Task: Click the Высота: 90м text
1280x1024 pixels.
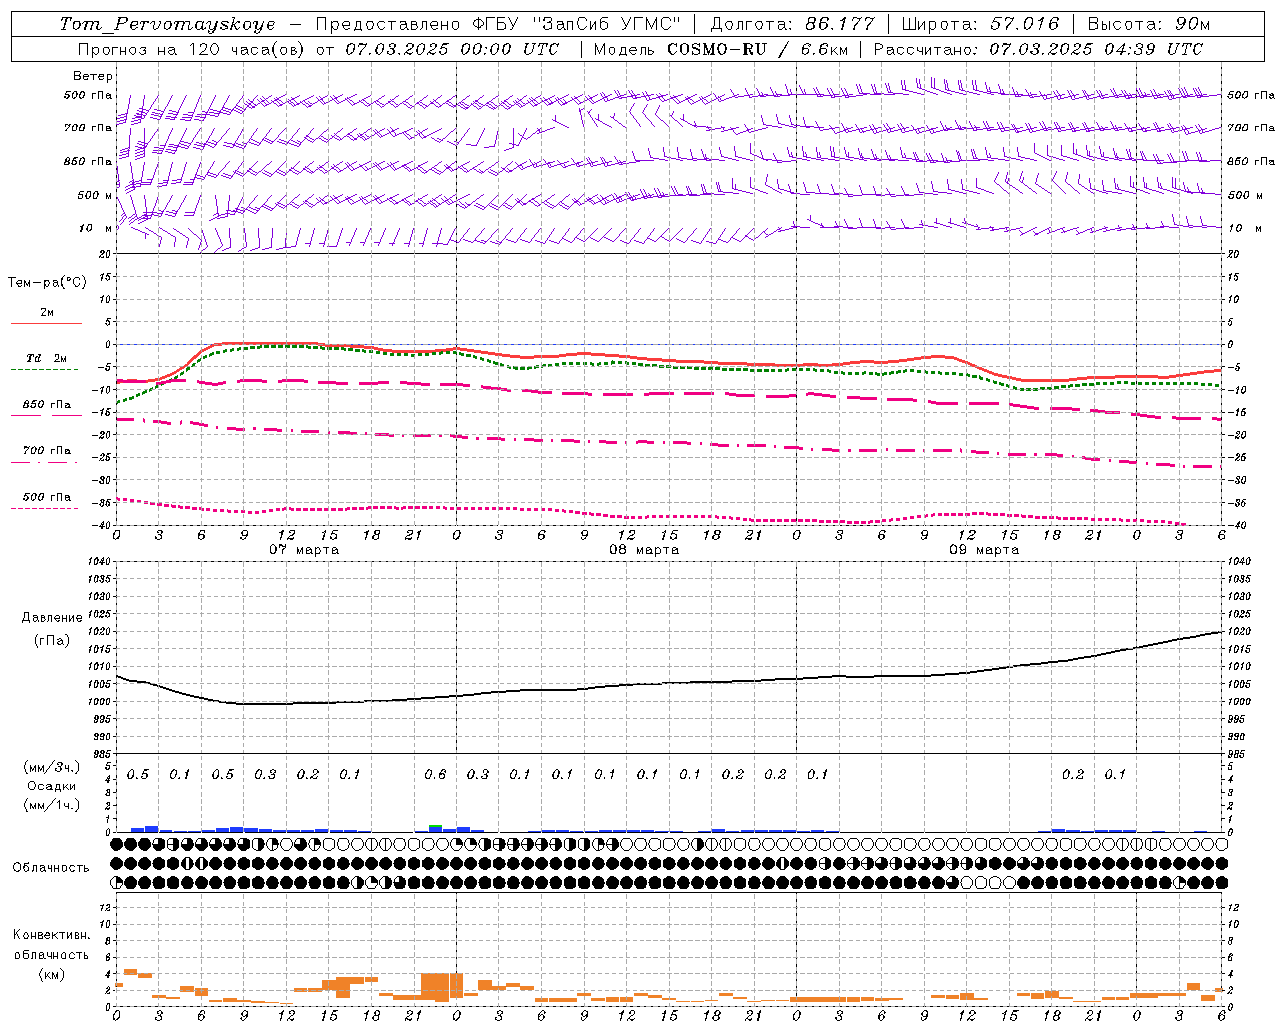Action: pyautogui.click(x=1148, y=24)
